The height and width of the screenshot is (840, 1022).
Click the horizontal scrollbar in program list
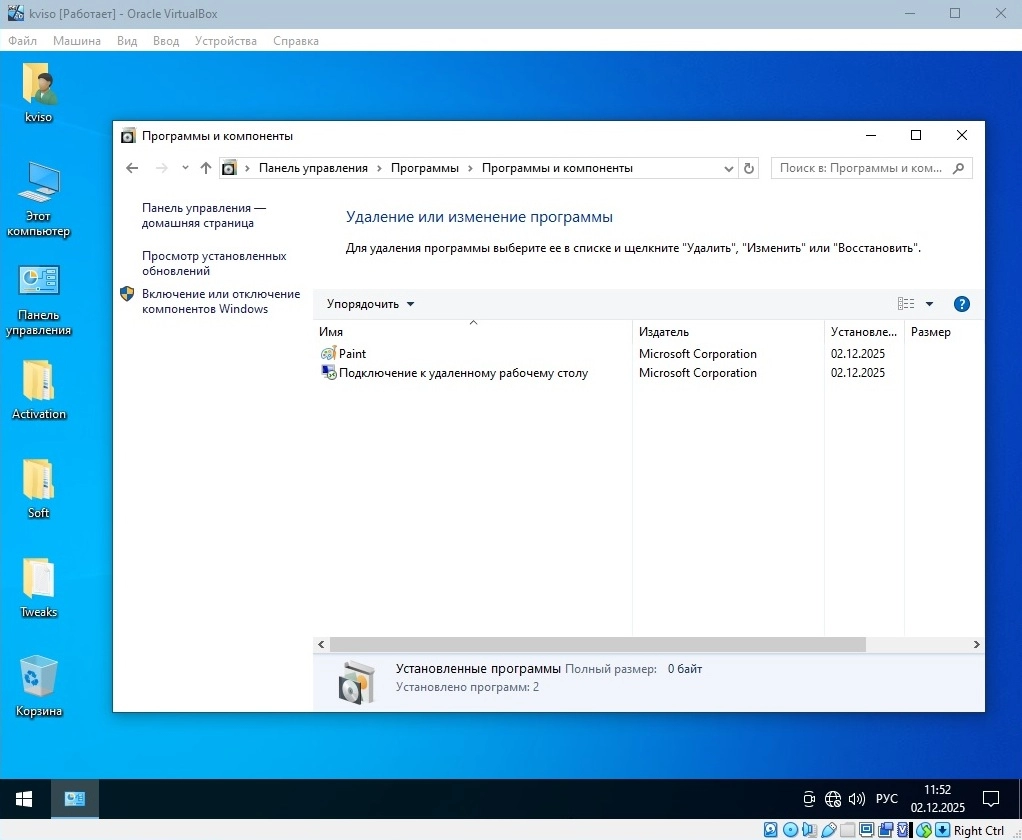pos(597,645)
